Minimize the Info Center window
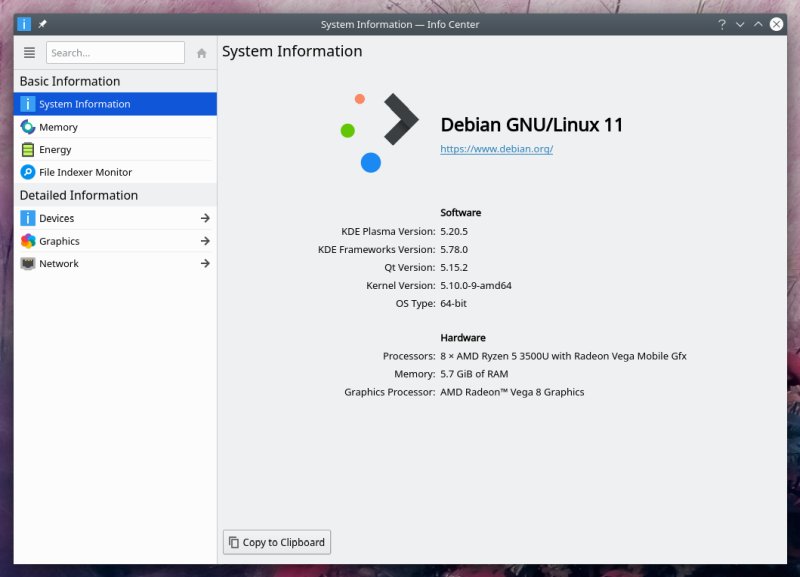800x577 pixels. tap(740, 24)
